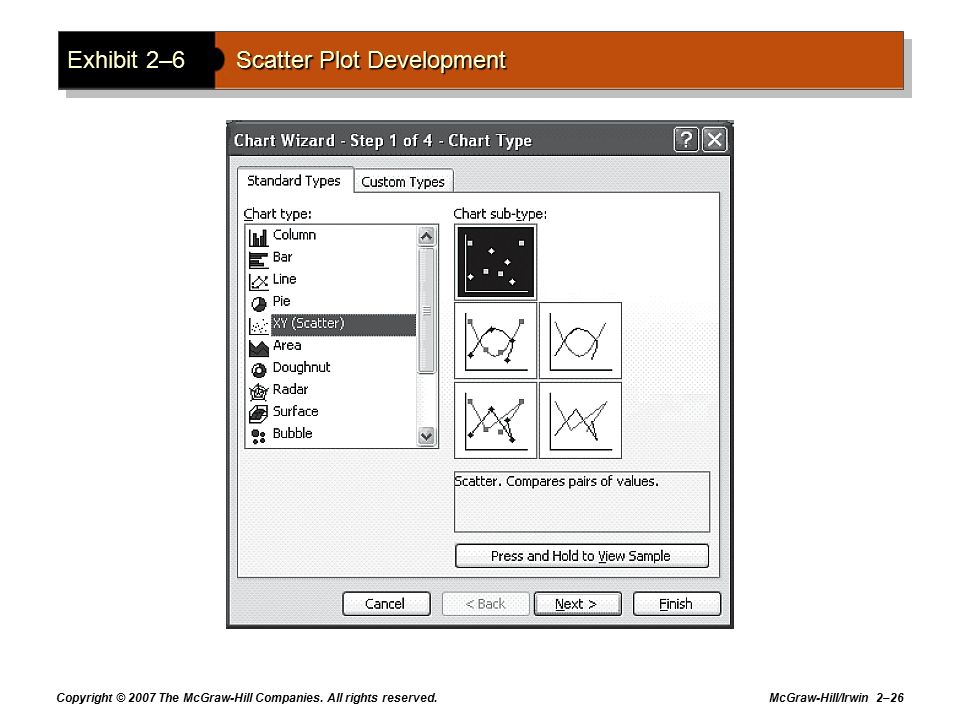Choose plain scatter points sub-type
This screenshot has height=720, width=960.
tap(495, 262)
